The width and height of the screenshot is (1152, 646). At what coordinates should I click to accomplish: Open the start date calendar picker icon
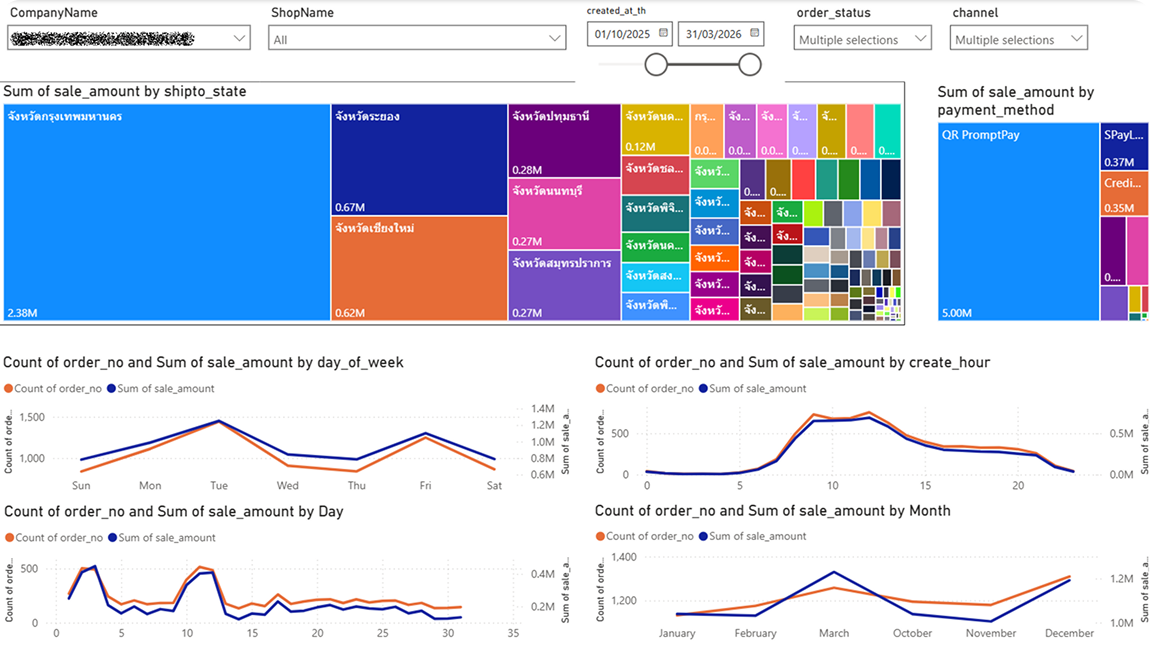[663, 33]
